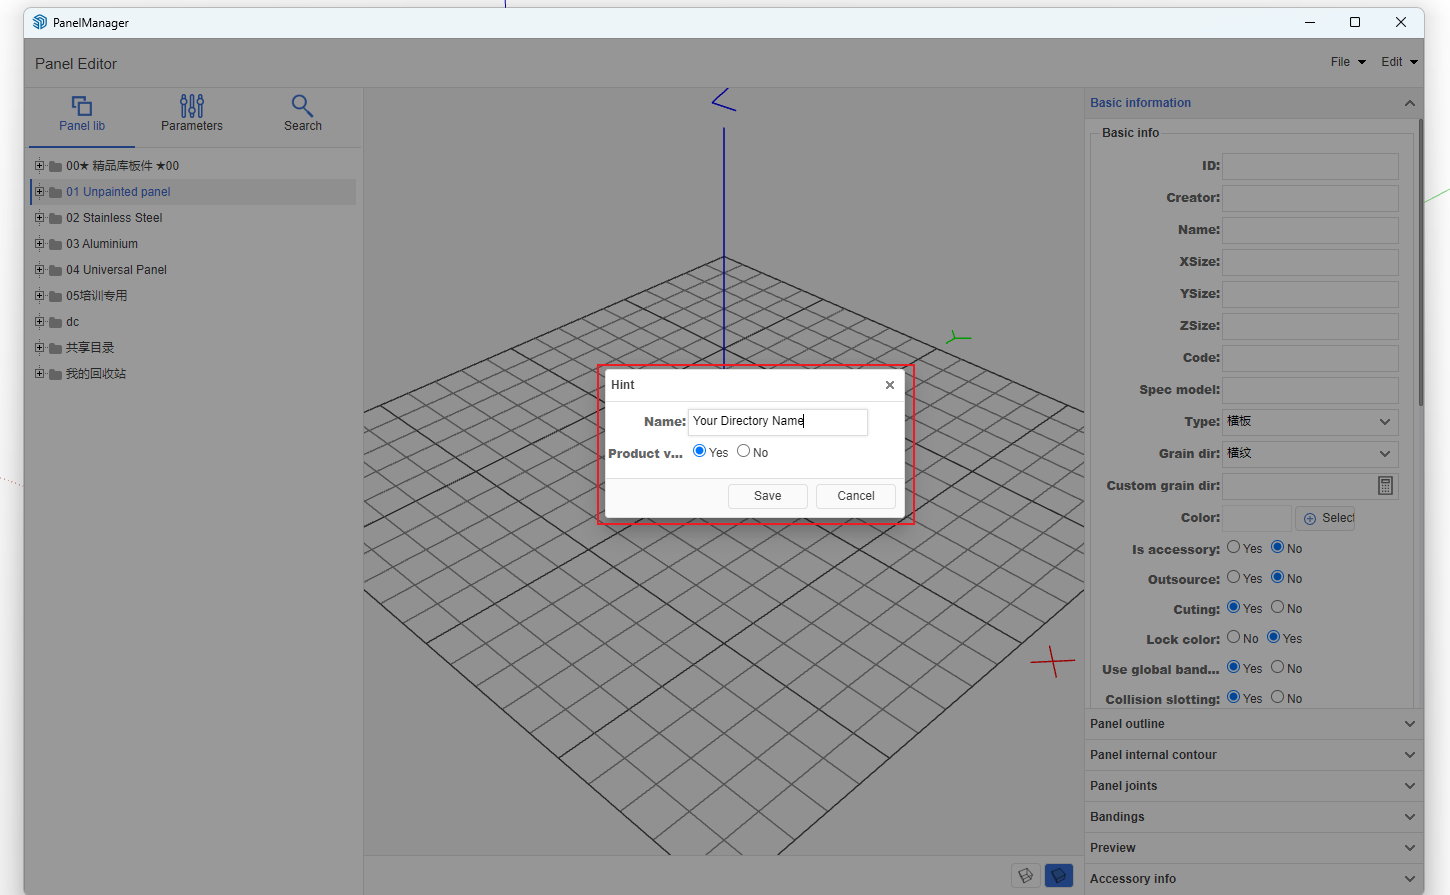Switch to wireframe cube view
The width and height of the screenshot is (1450, 895).
click(x=1026, y=876)
